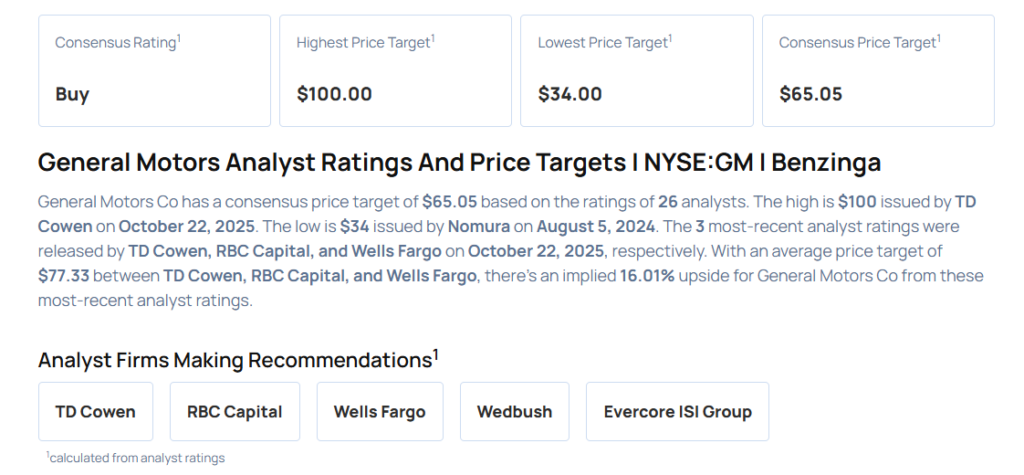Click the Buy rating value
The width and height of the screenshot is (1024, 475).
72,94
